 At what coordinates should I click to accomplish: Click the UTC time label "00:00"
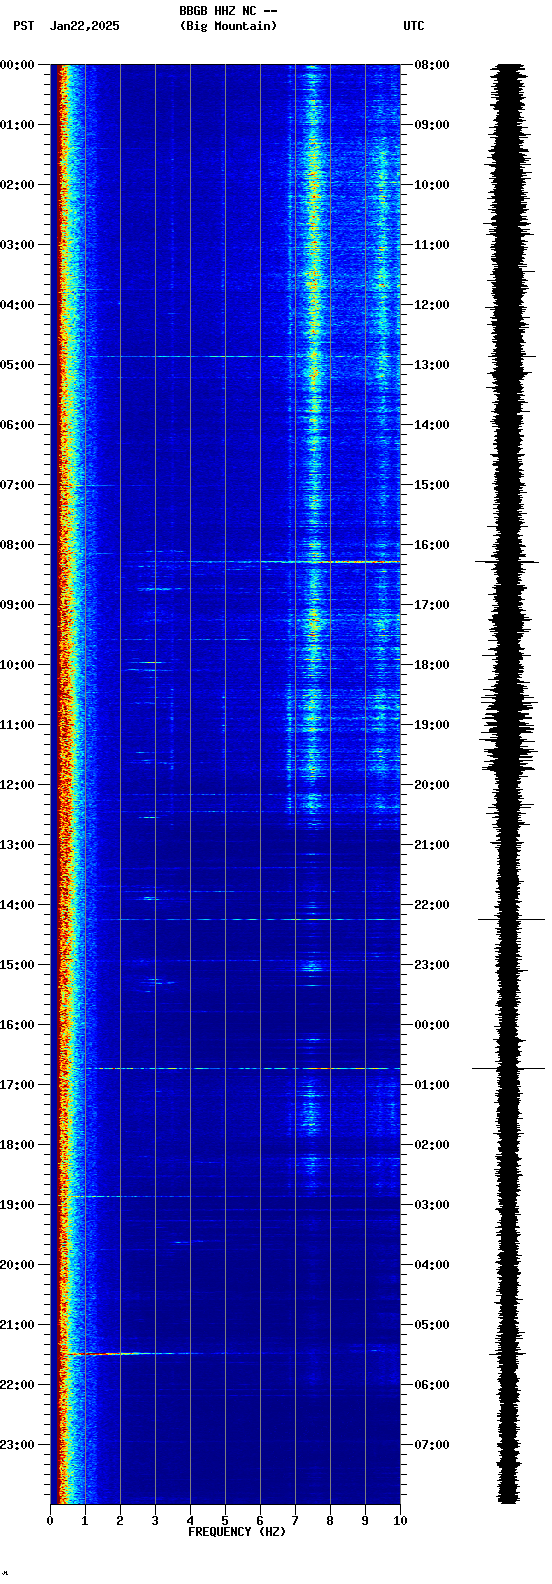[x=432, y=1025]
